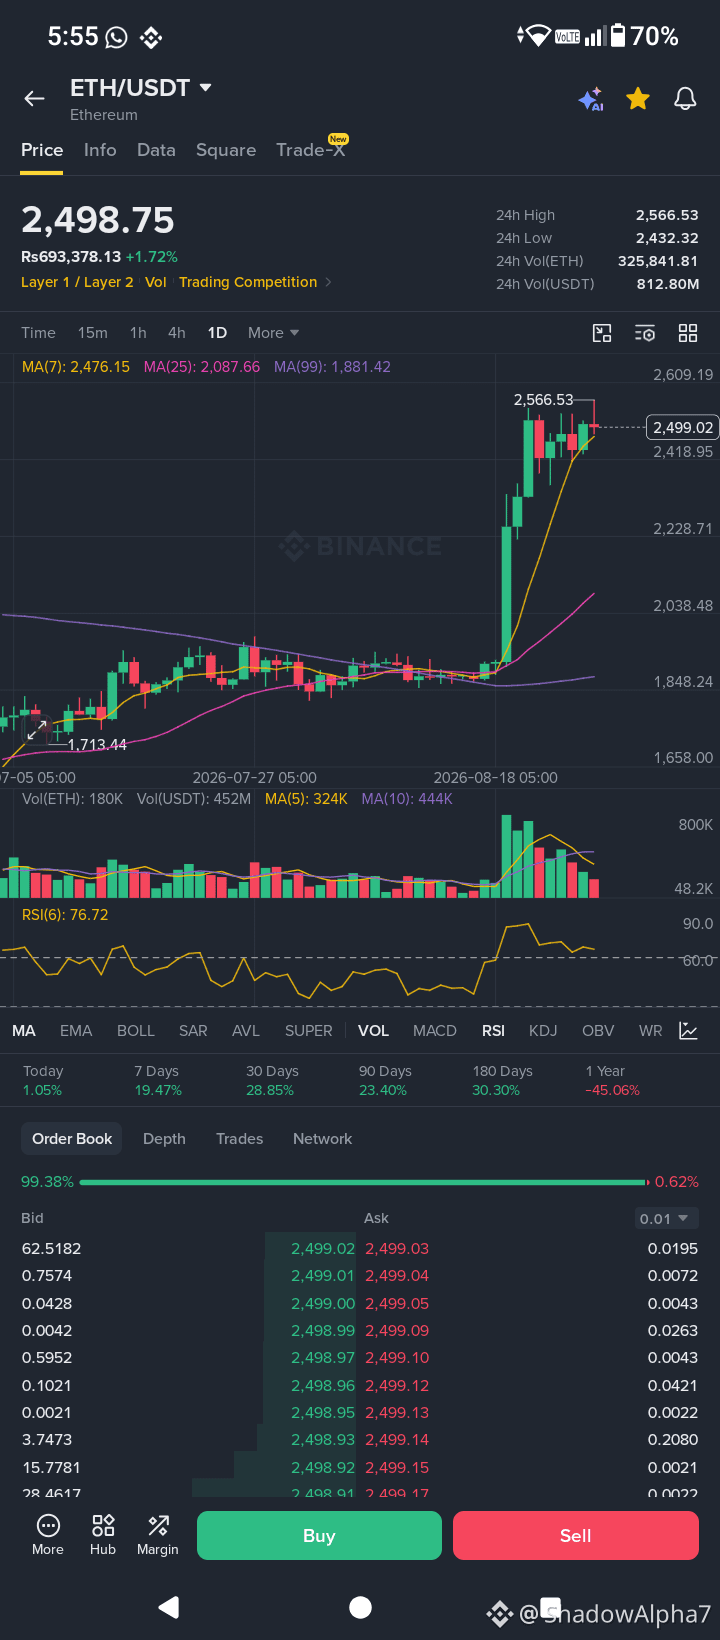The width and height of the screenshot is (720, 1640).
Task: Open Trading Competition link
Action: [x=248, y=282]
